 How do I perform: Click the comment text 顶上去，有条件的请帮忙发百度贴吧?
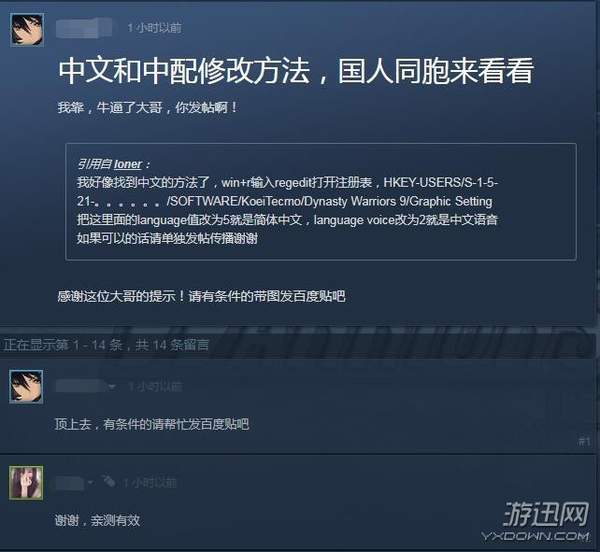(152, 424)
